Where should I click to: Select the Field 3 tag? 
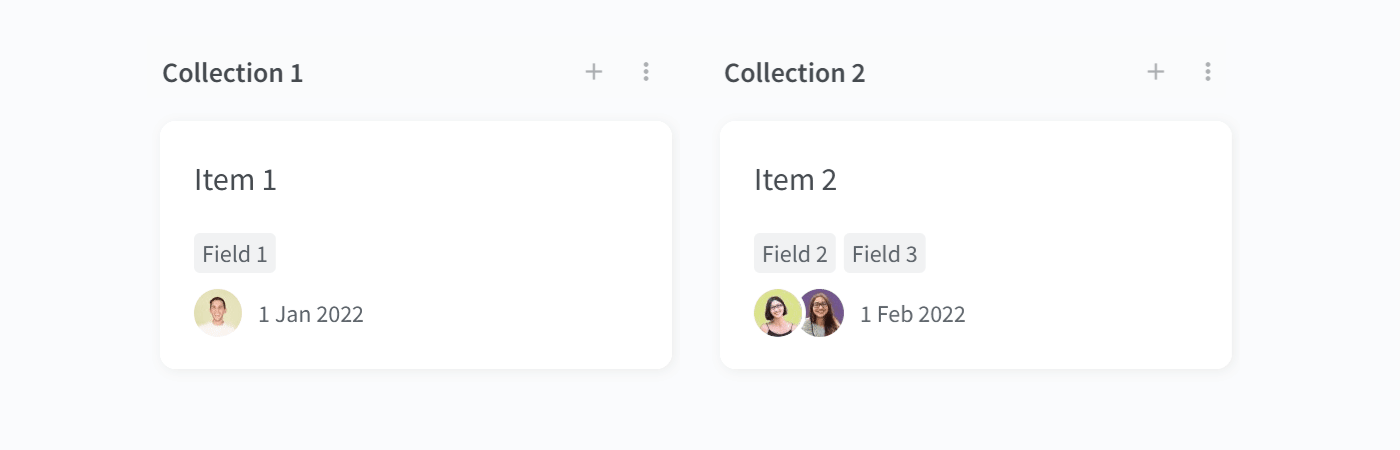coord(885,253)
